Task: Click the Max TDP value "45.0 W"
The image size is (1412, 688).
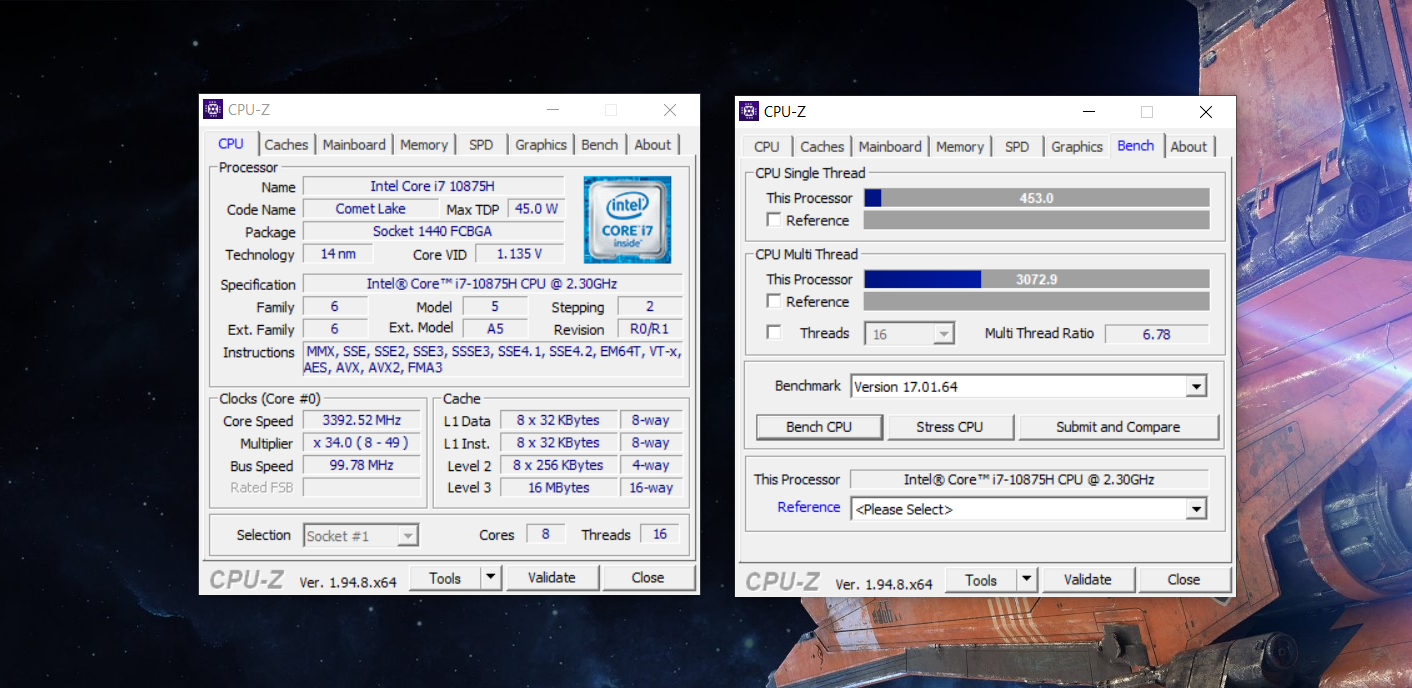Action: point(536,209)
